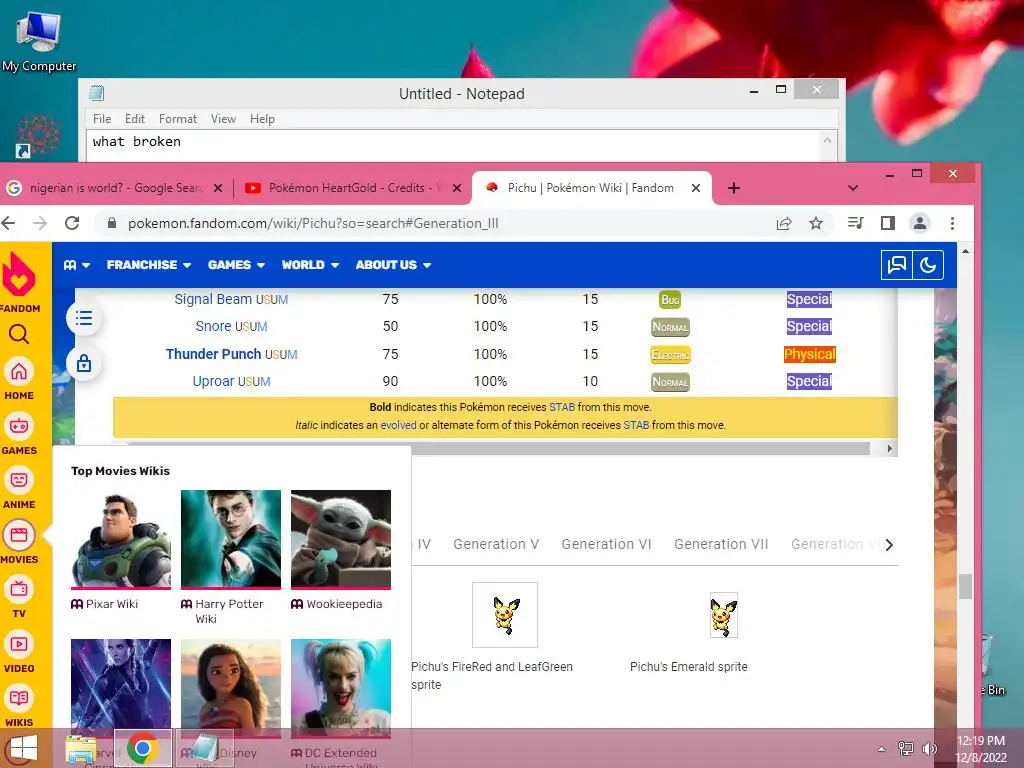
Task: Open My Computer desktop icon
Action: (x=39, y=40)
